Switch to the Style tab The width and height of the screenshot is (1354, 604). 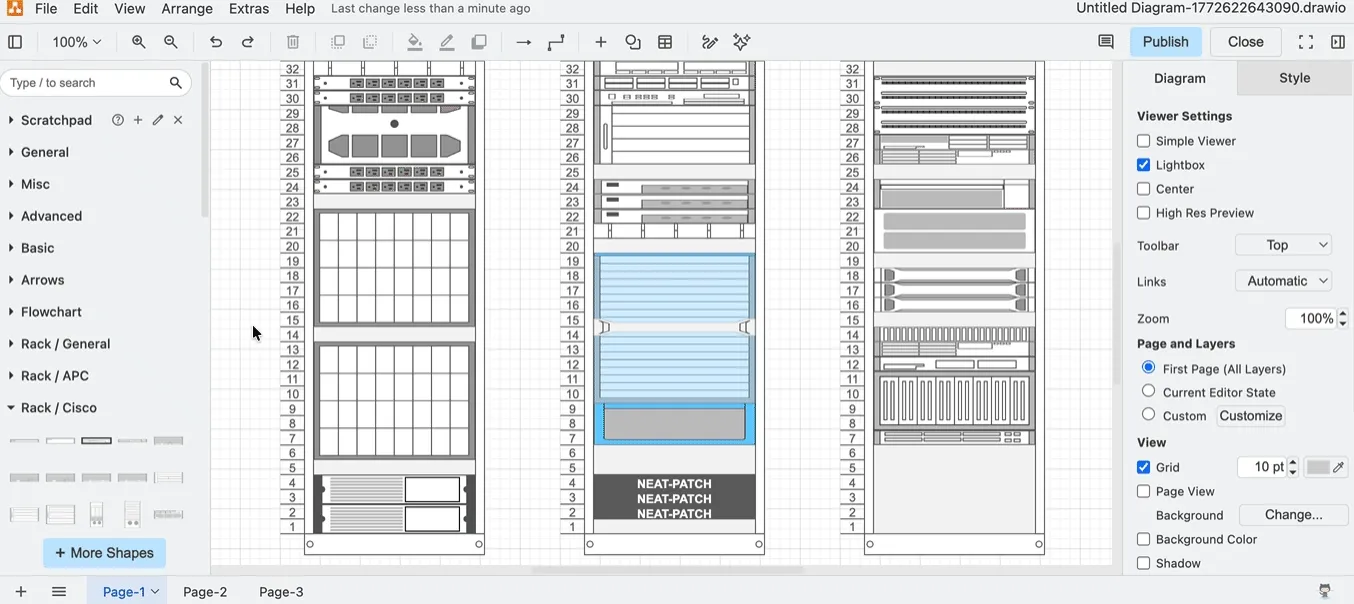(x=1295, y=78)
